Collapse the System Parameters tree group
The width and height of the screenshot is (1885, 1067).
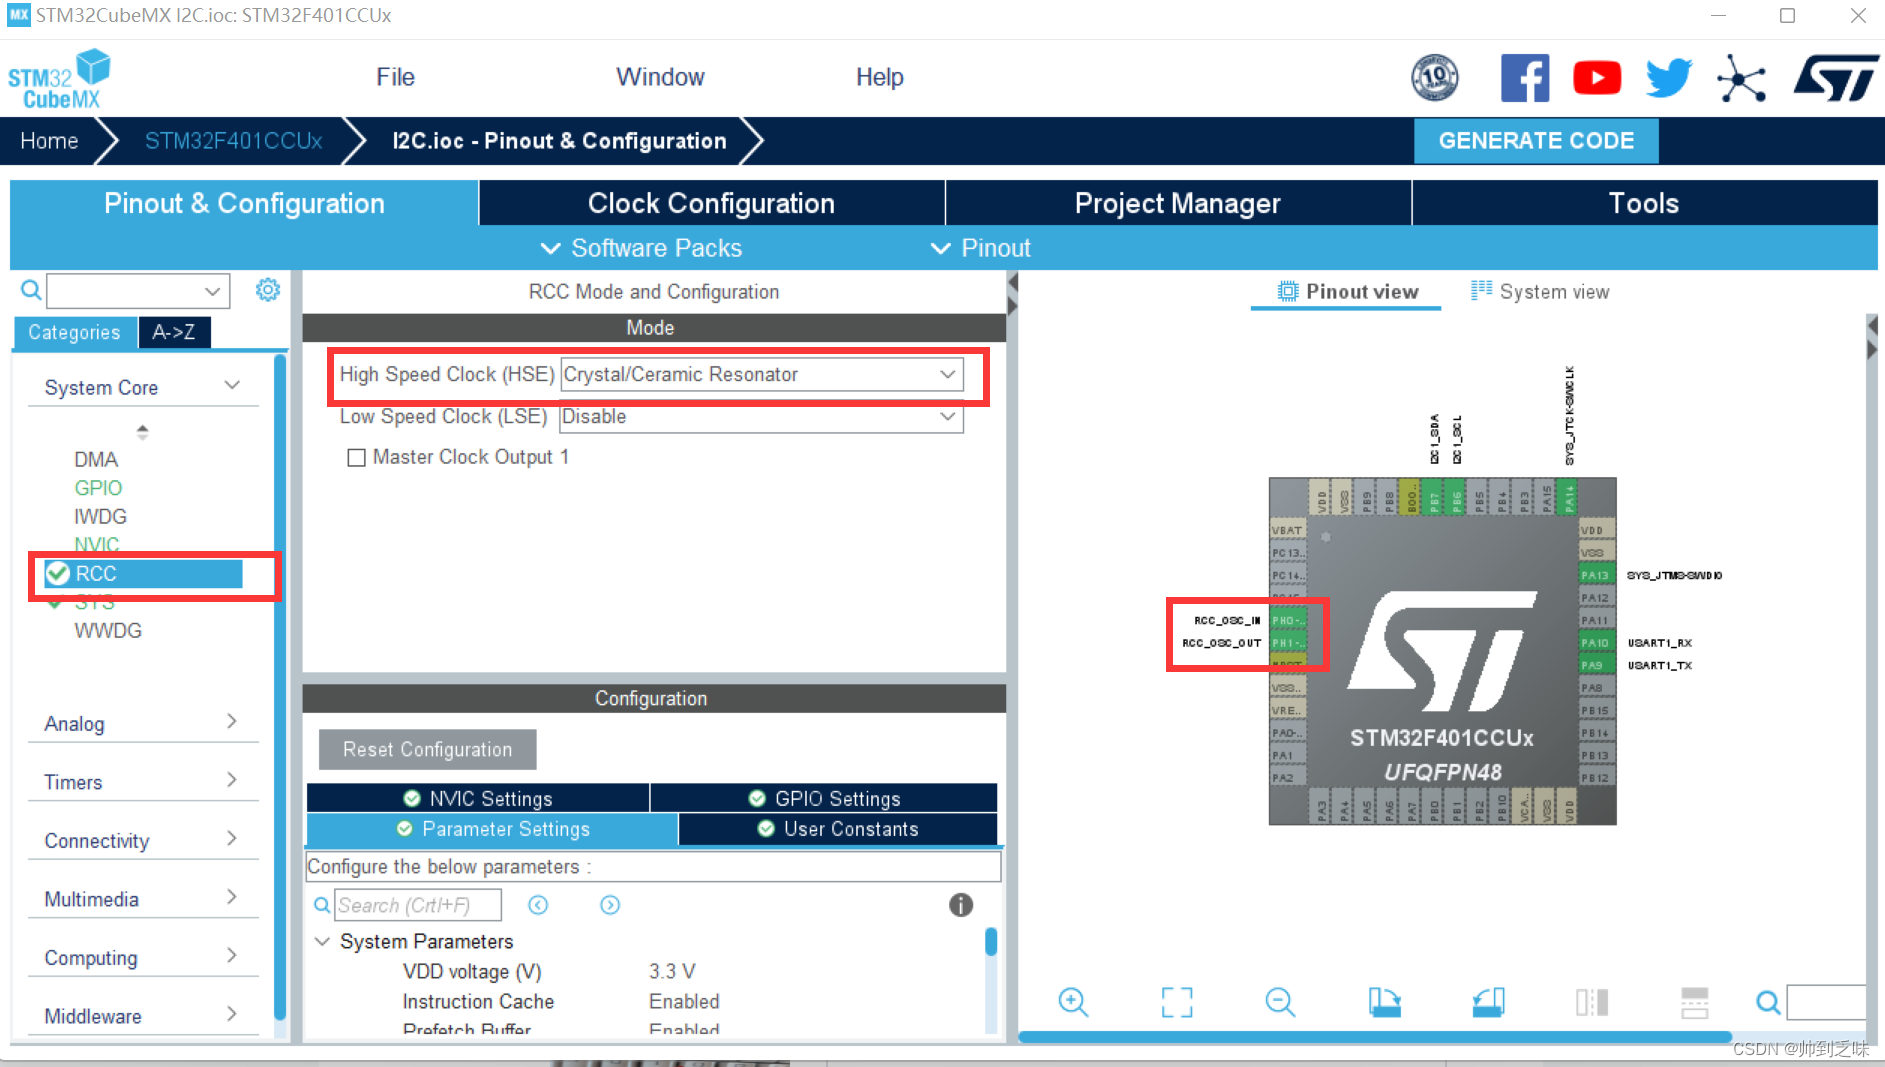[322, 941]
